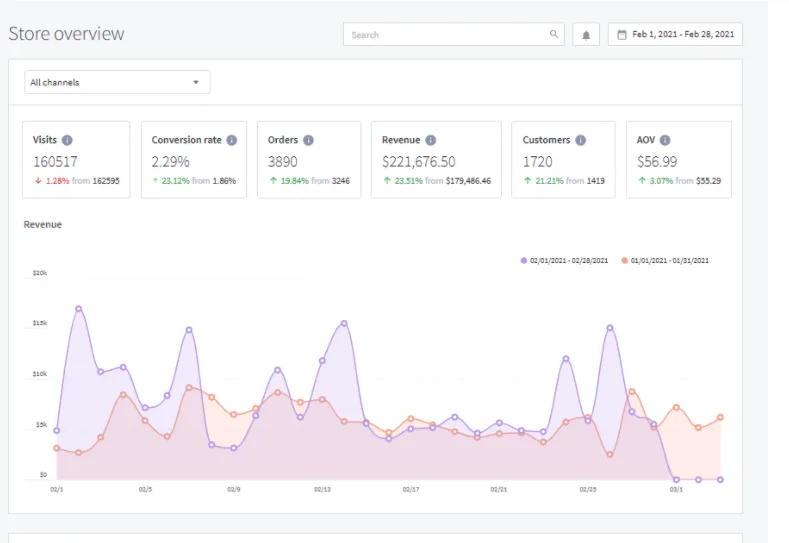Screen dimensions: 789x543
Task: Select the Customers value 1720
Action: 537,162
